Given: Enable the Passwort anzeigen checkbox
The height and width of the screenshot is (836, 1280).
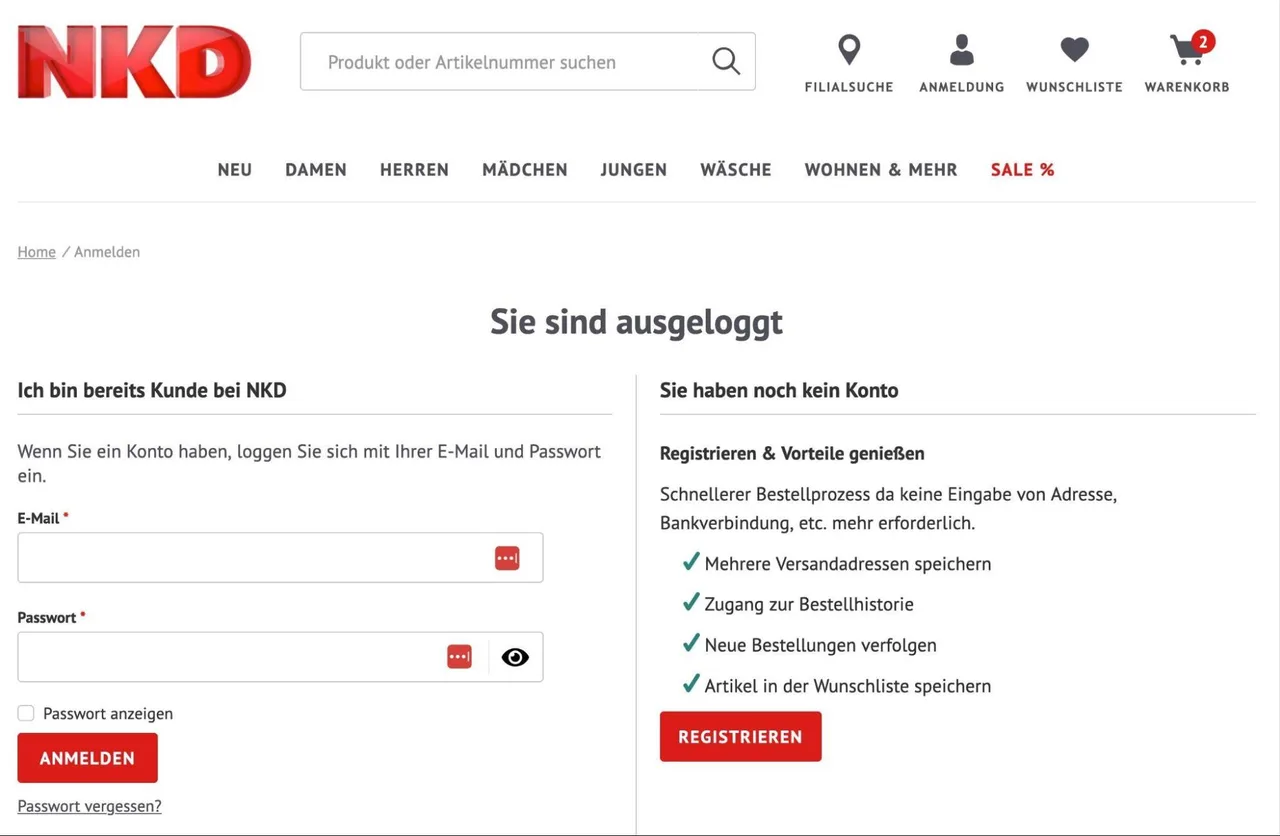Looking at the screenshot, I should [x=26, y=713].
